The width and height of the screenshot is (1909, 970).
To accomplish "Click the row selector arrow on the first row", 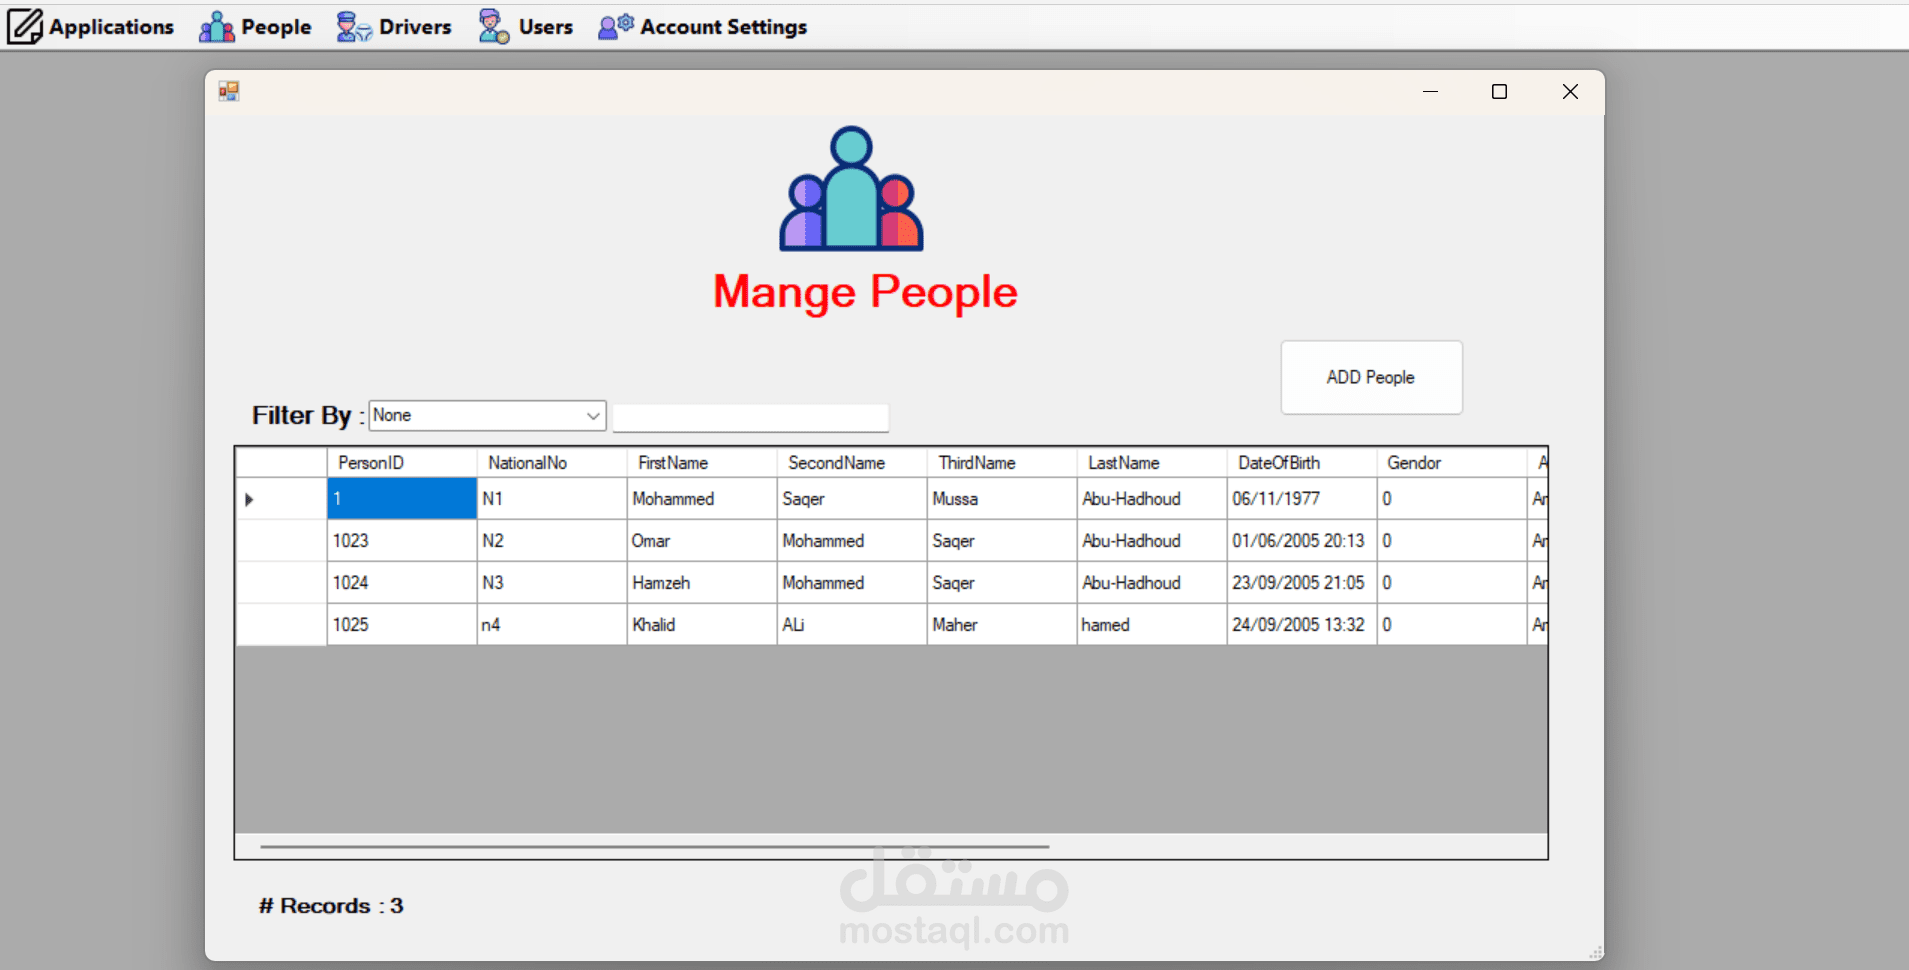I will pyautogui.click(x=247, y=498).
